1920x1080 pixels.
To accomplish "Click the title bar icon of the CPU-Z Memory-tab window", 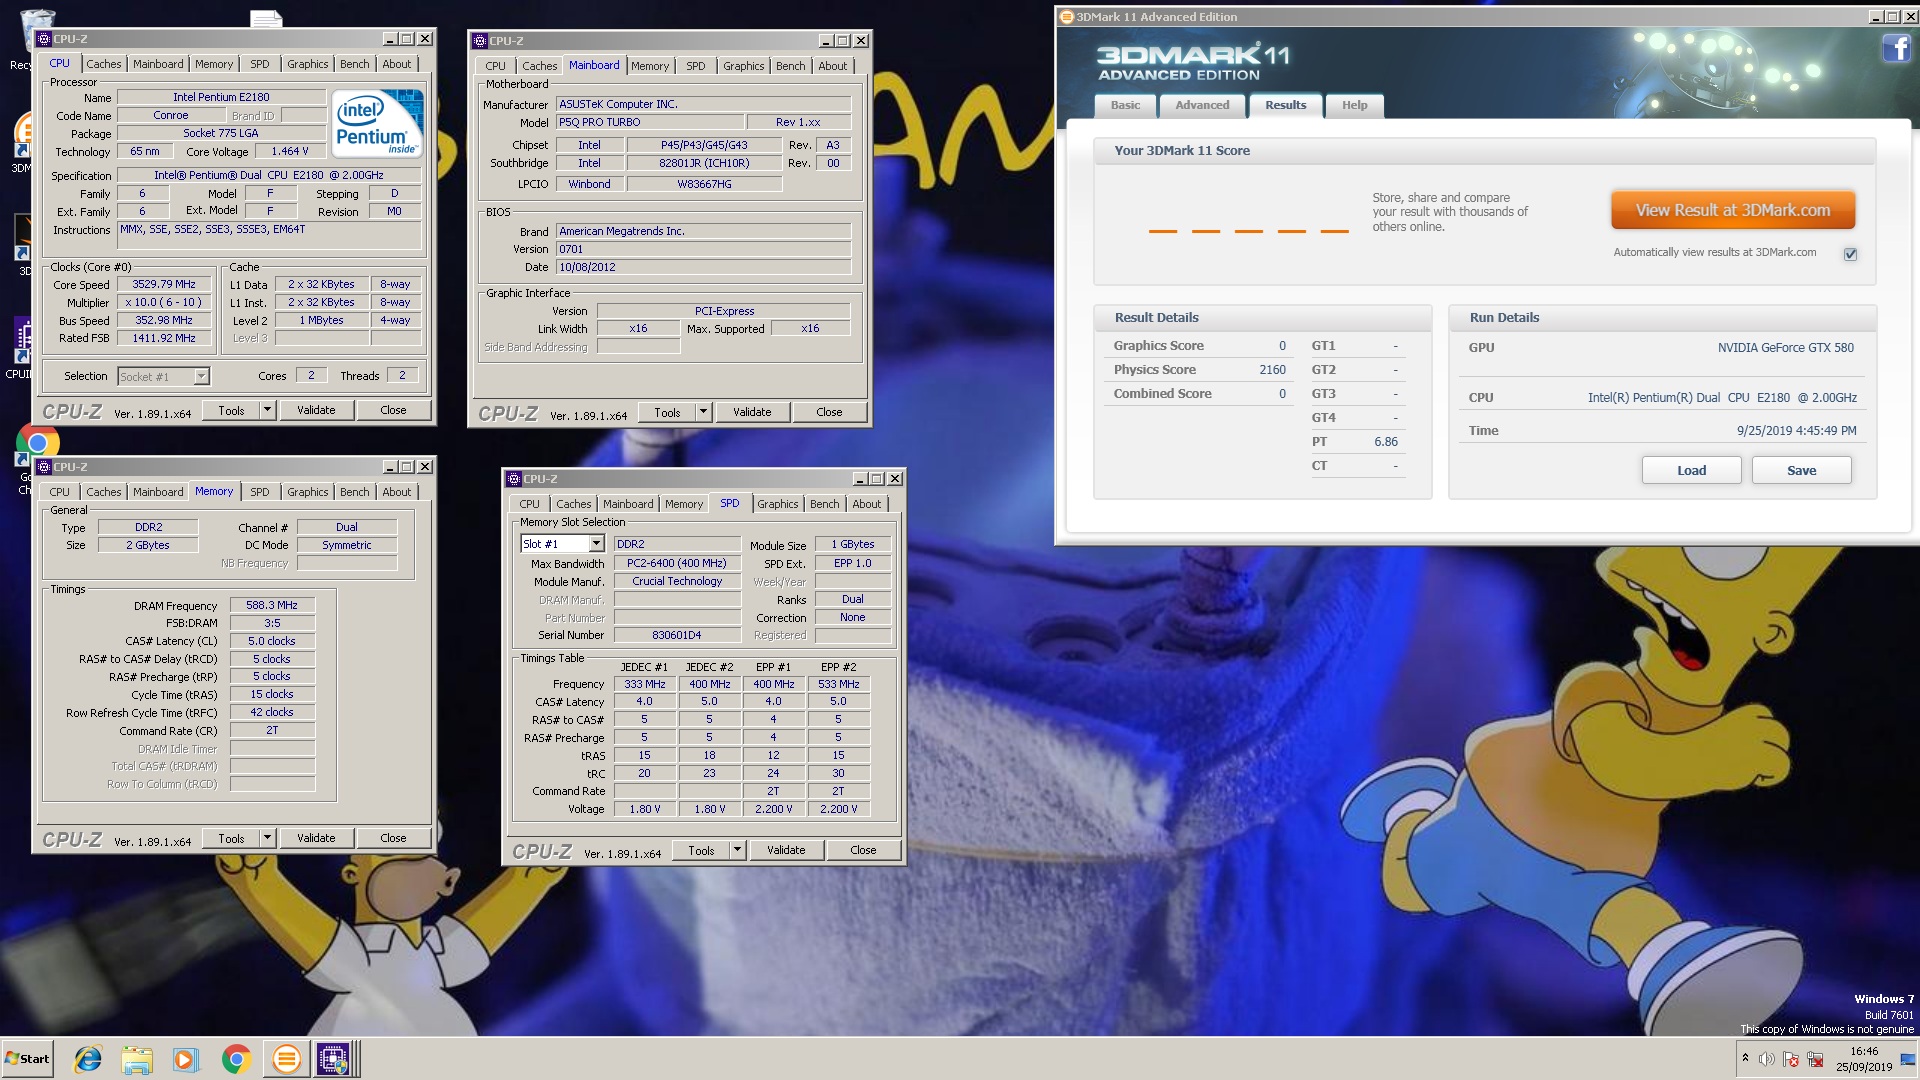I will click(x=44, y=467).
